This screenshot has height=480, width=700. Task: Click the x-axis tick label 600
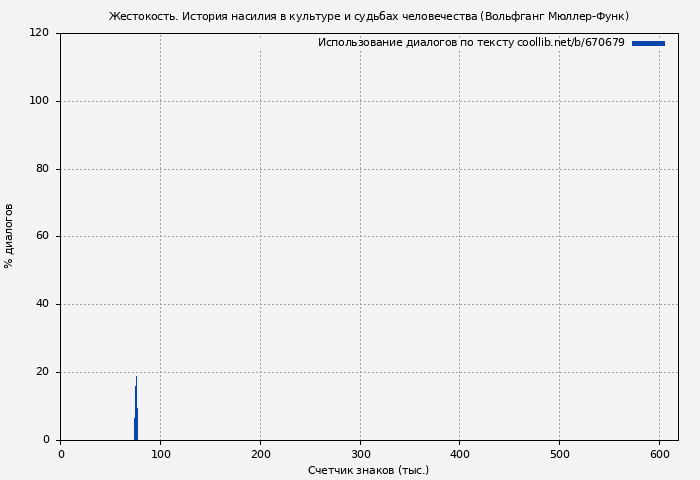(659, 454)
